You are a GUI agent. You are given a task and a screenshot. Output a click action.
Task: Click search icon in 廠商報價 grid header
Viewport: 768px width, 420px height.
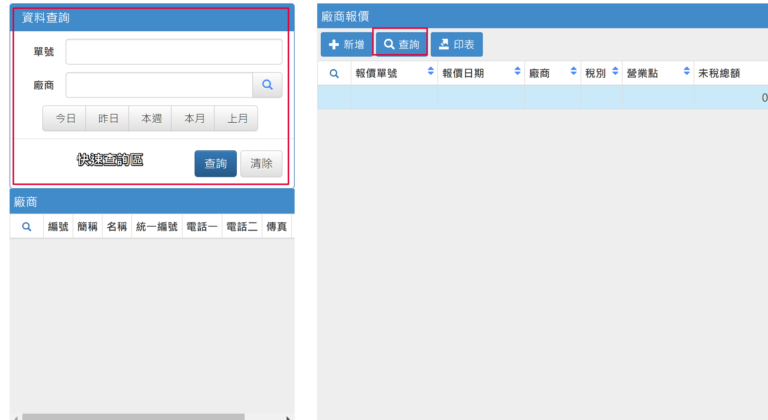coord(334,72)
